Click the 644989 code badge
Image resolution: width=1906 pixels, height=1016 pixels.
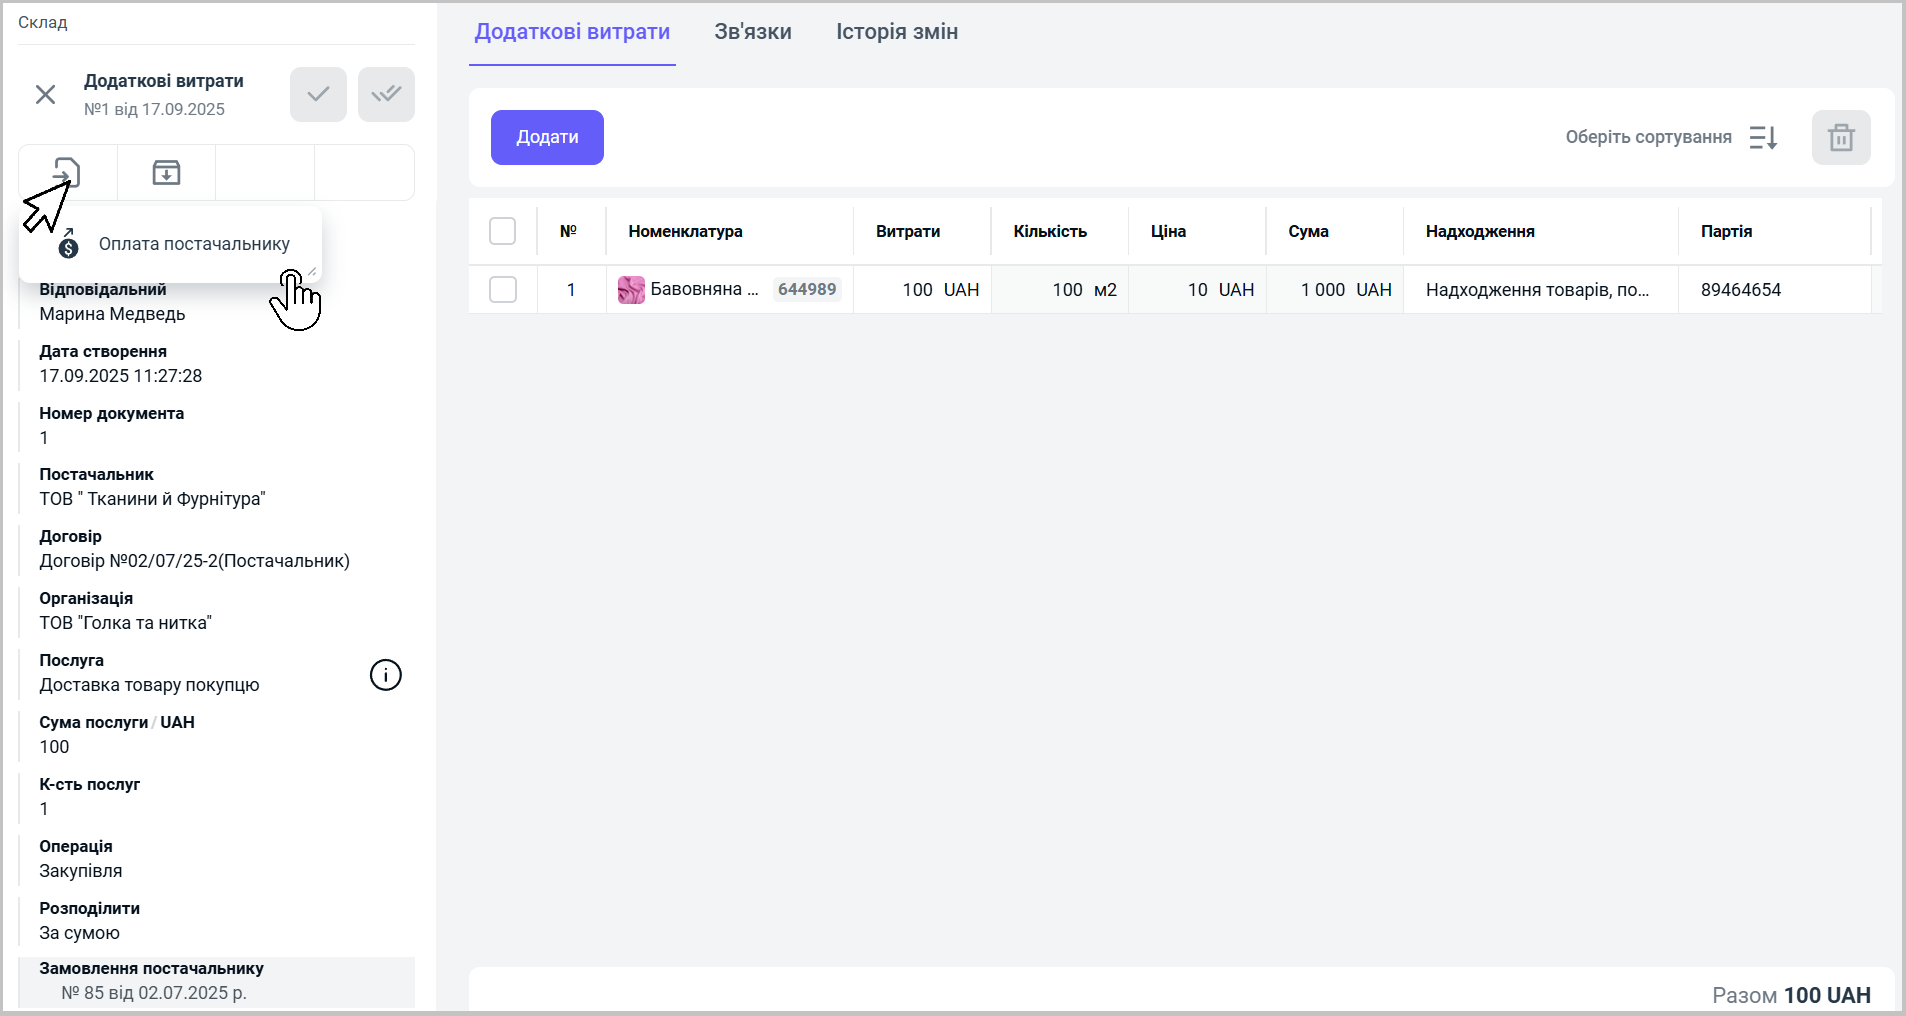(x=806, y=290)
